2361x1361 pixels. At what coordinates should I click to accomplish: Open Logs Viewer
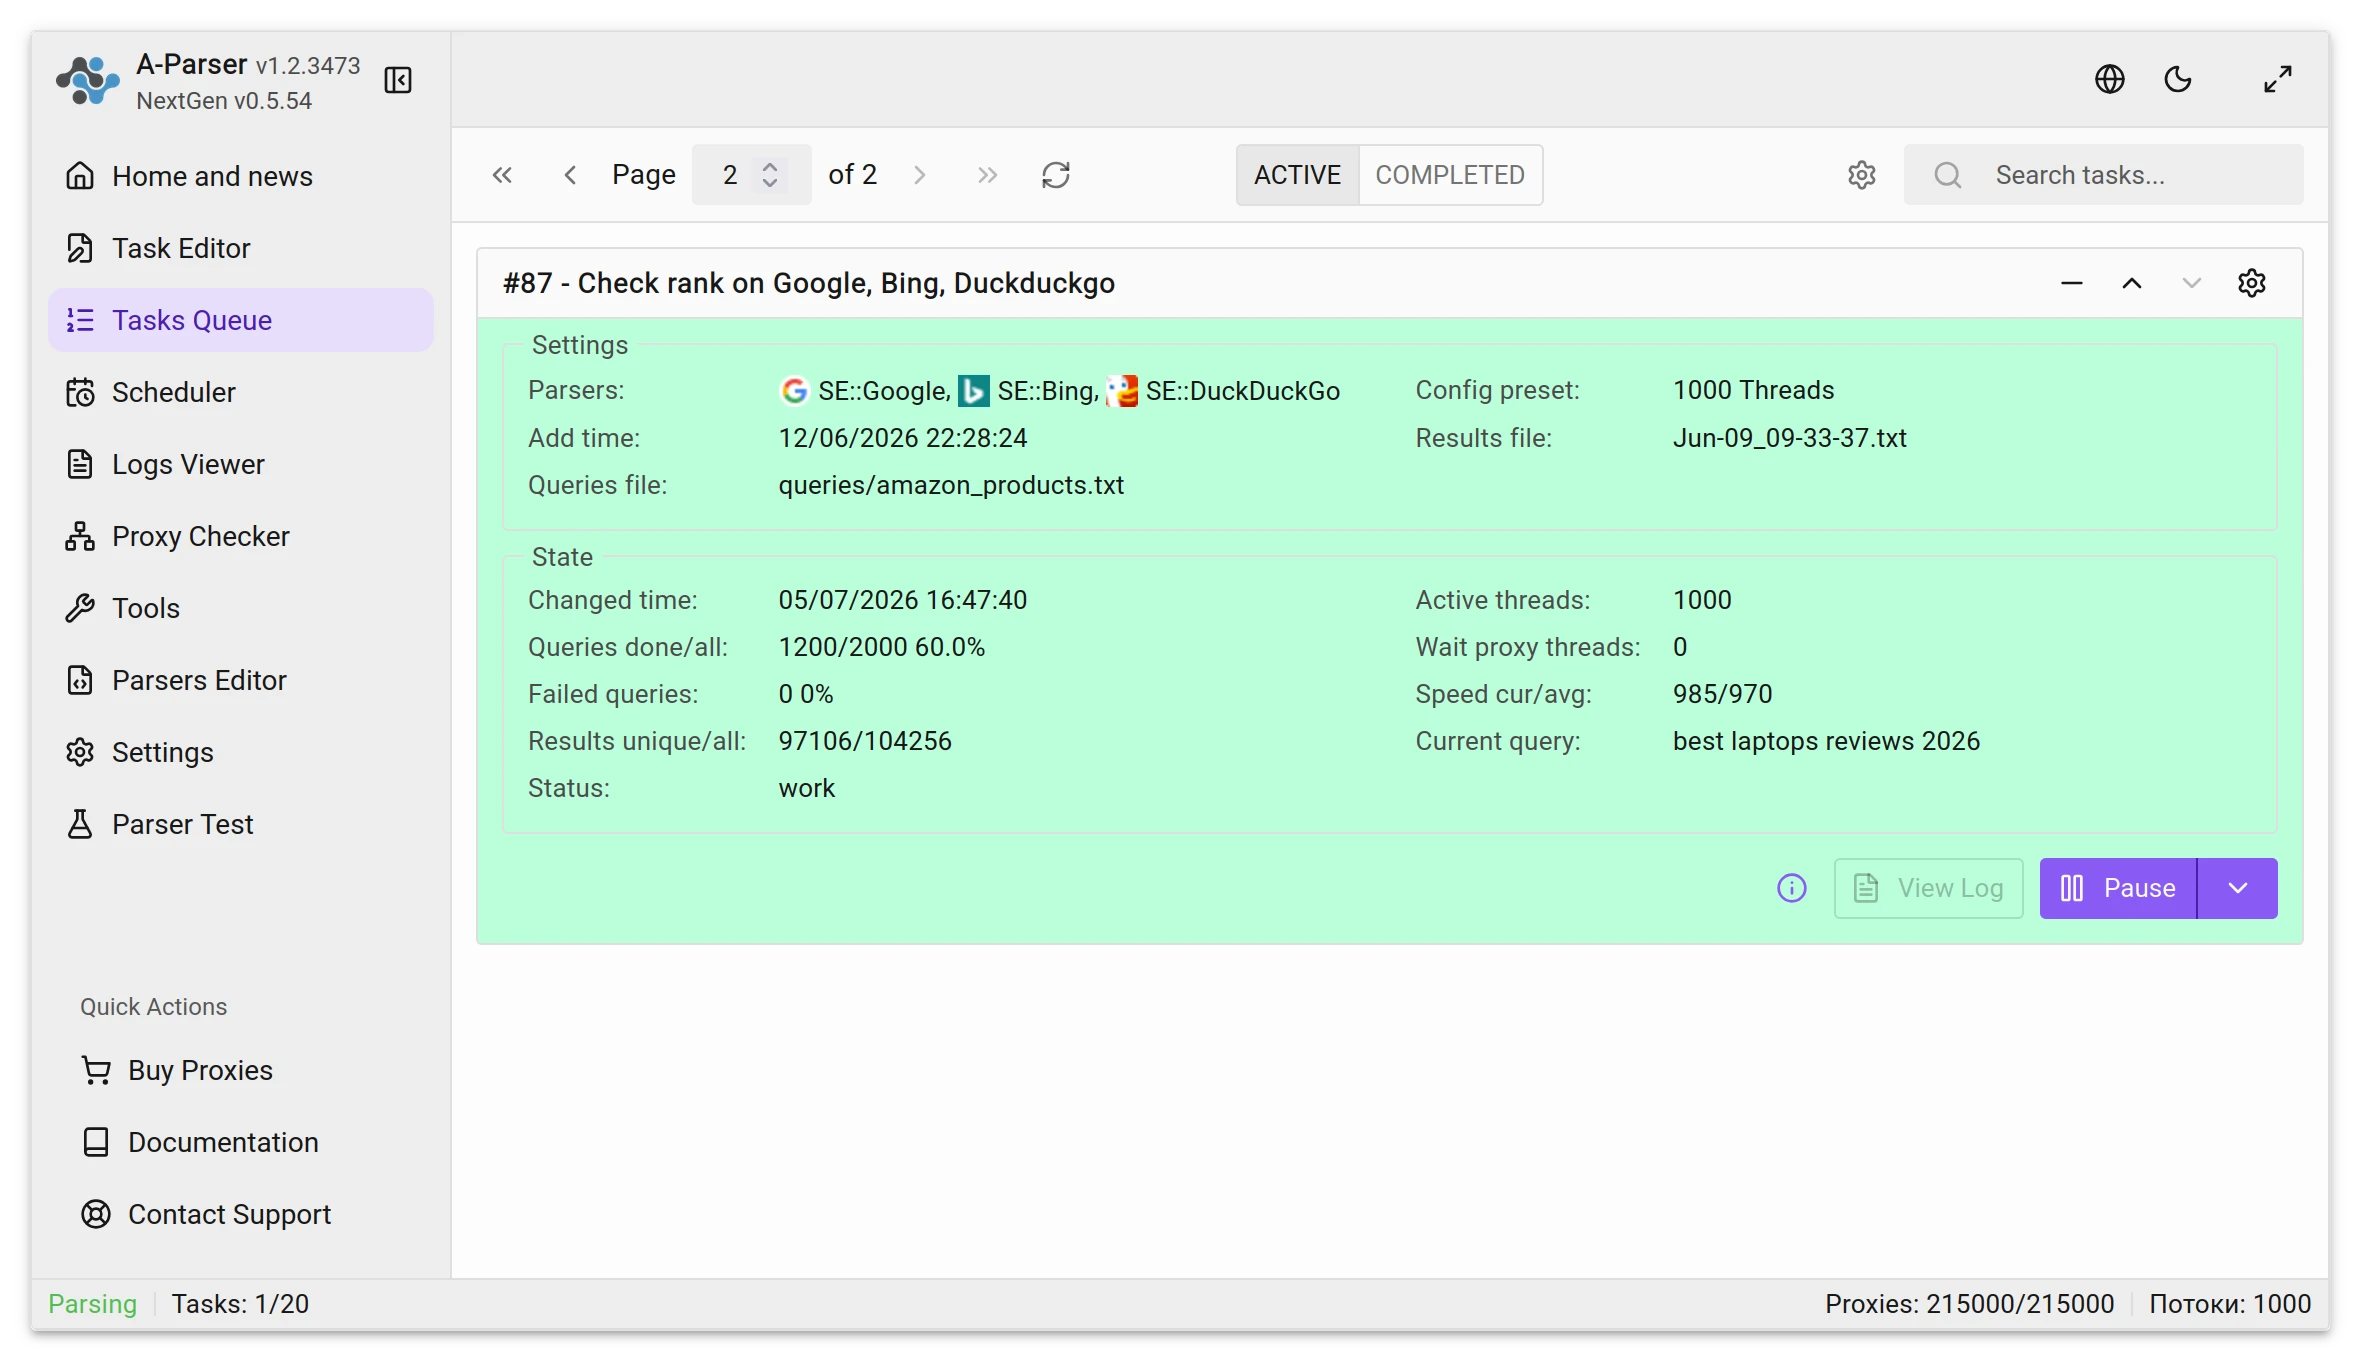[241, 464]
